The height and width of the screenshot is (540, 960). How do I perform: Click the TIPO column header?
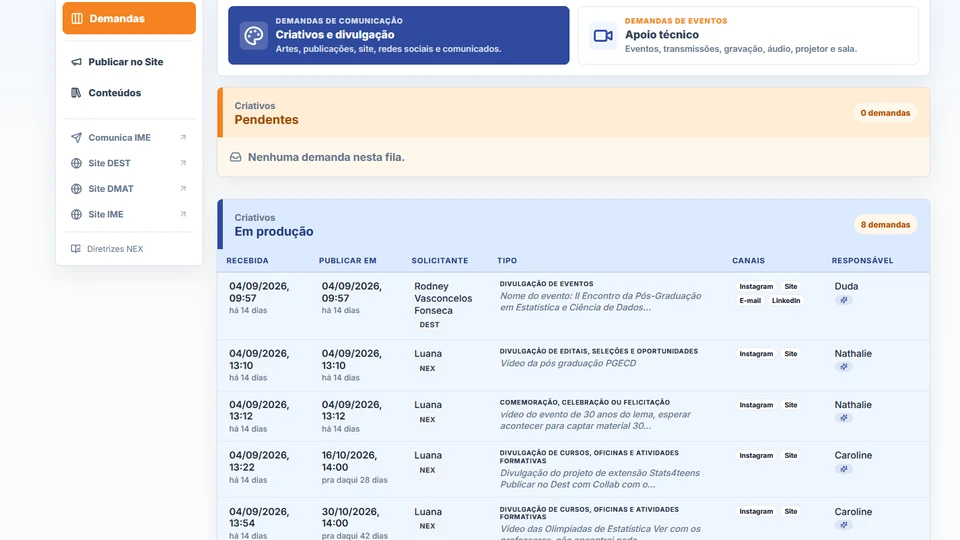click(507, 261)
